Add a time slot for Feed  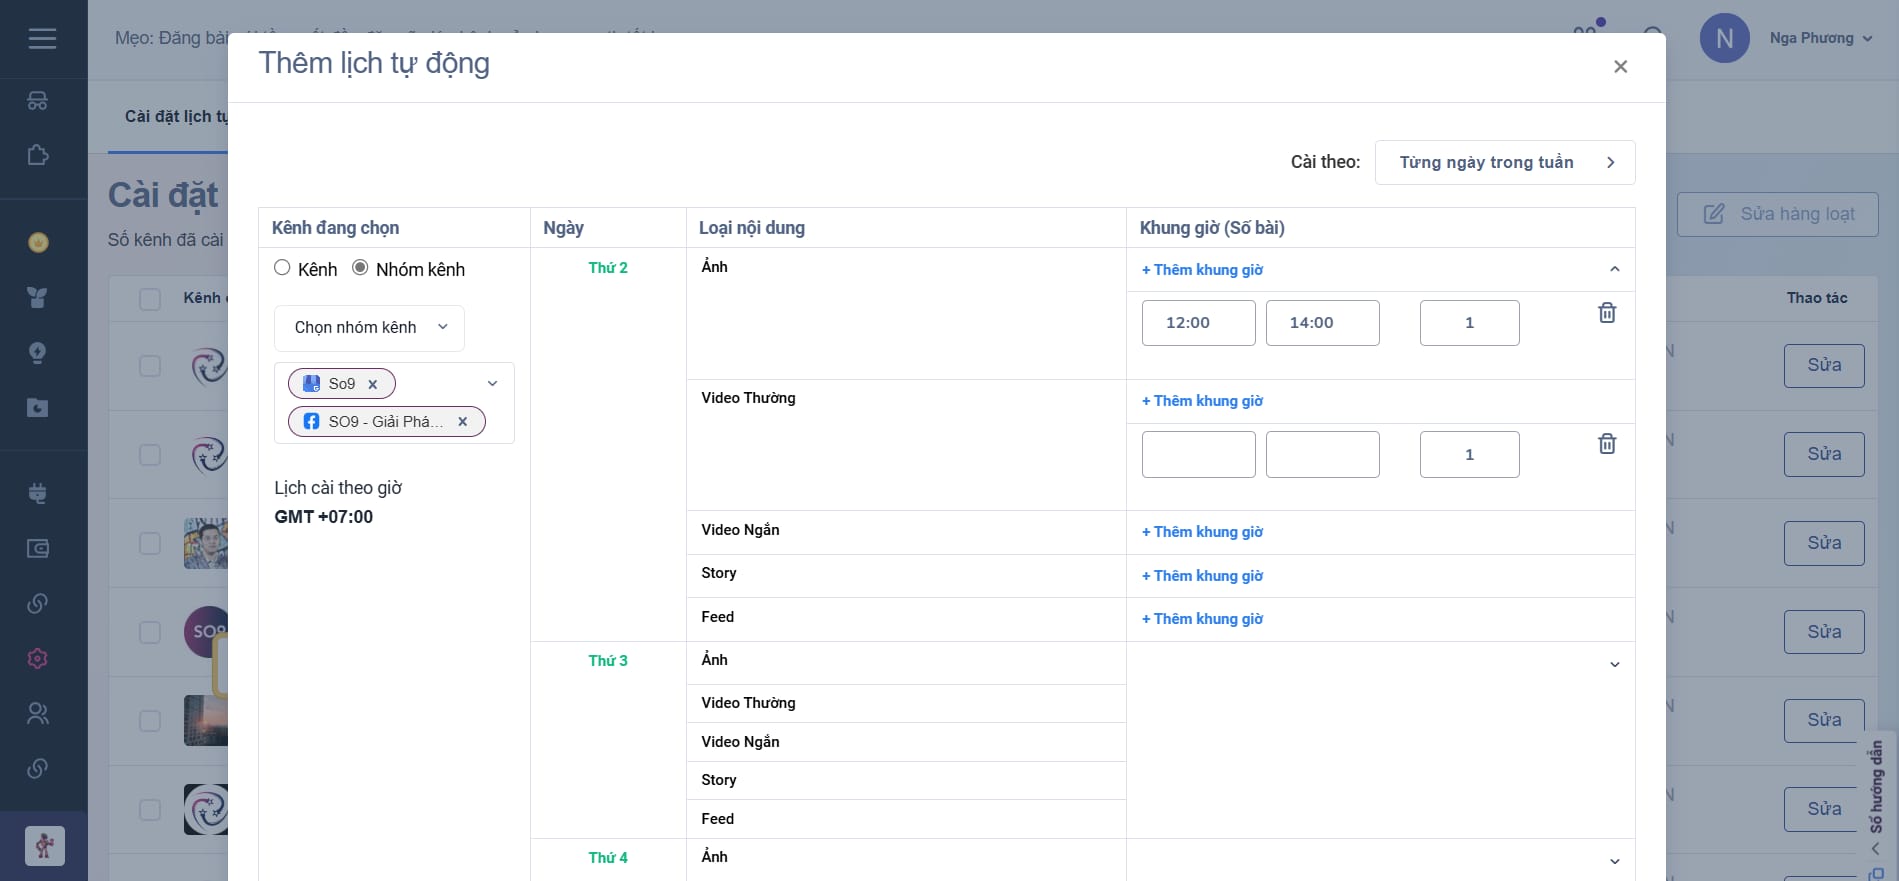pyautogui.click(x=1202, y=619)
